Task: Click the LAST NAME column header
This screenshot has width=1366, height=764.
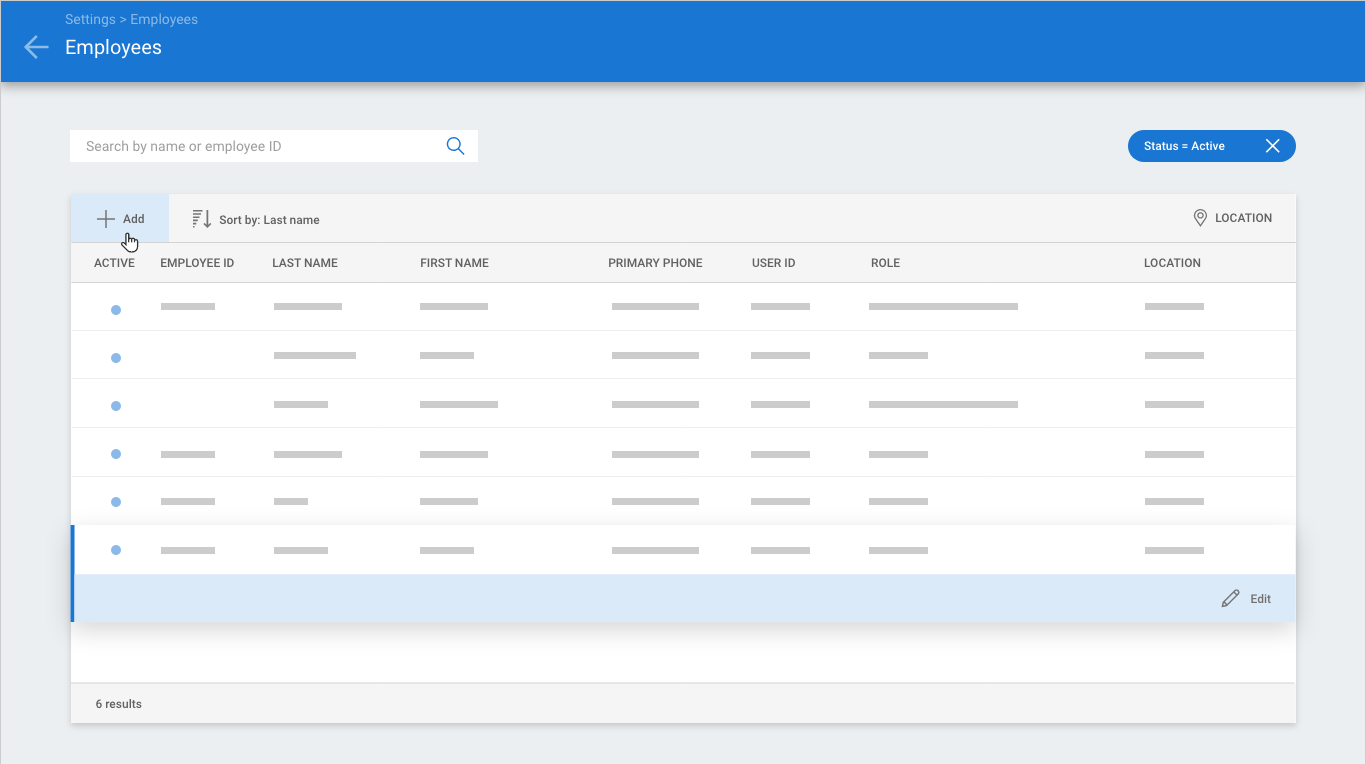Action: coord(305,263)
